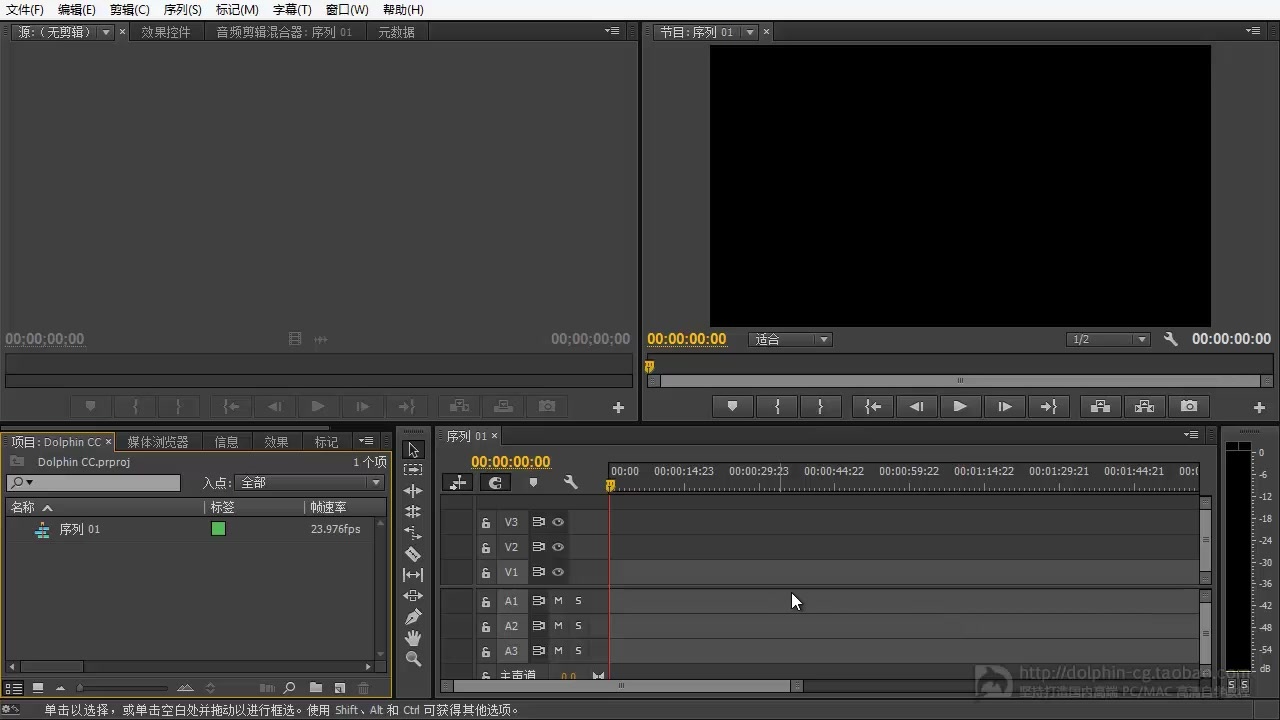Viewport: 1280px width, 720px height.
Task: Select the Rate Stretch tool
Action: coord(413,533)
